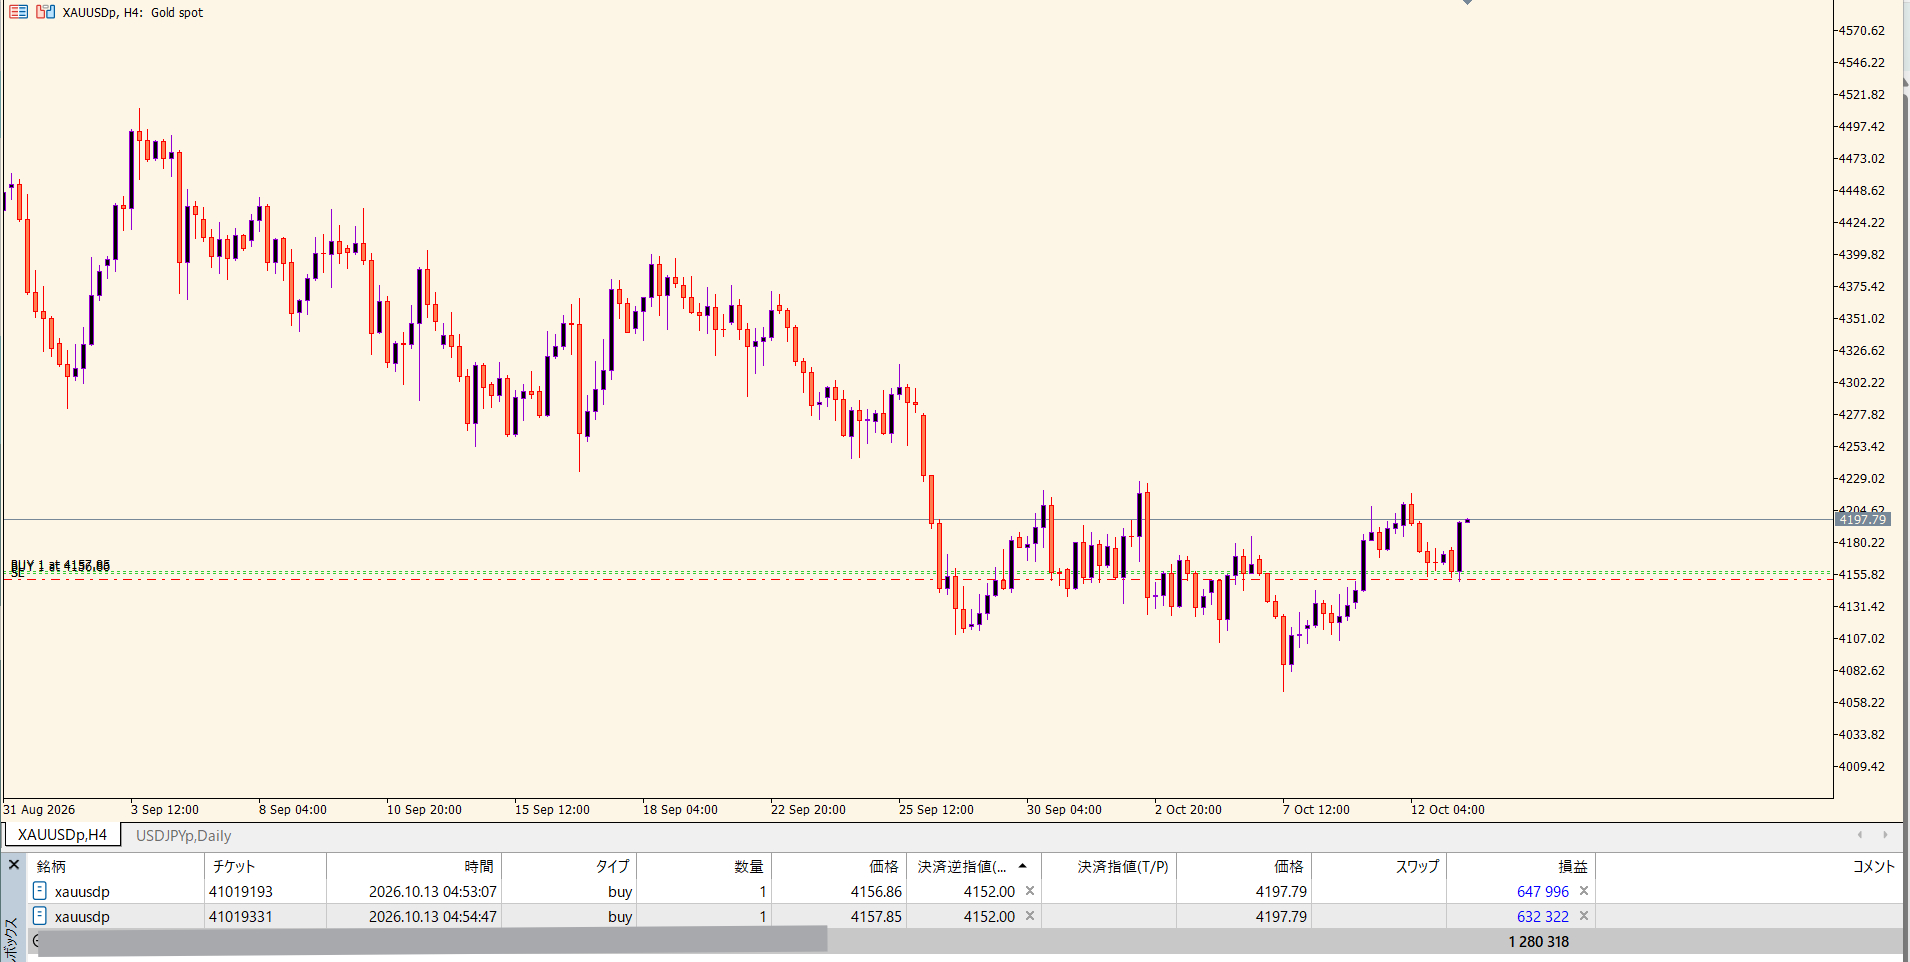
Task: Remove stop loss on ticket 41019331
Action: [x=1030, y=916]
